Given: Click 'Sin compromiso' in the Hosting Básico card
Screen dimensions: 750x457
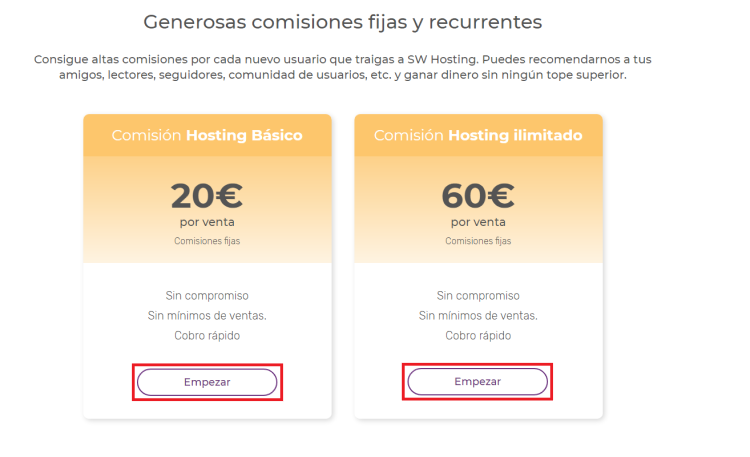Looking at the screenshot, I should coord(207,296).
